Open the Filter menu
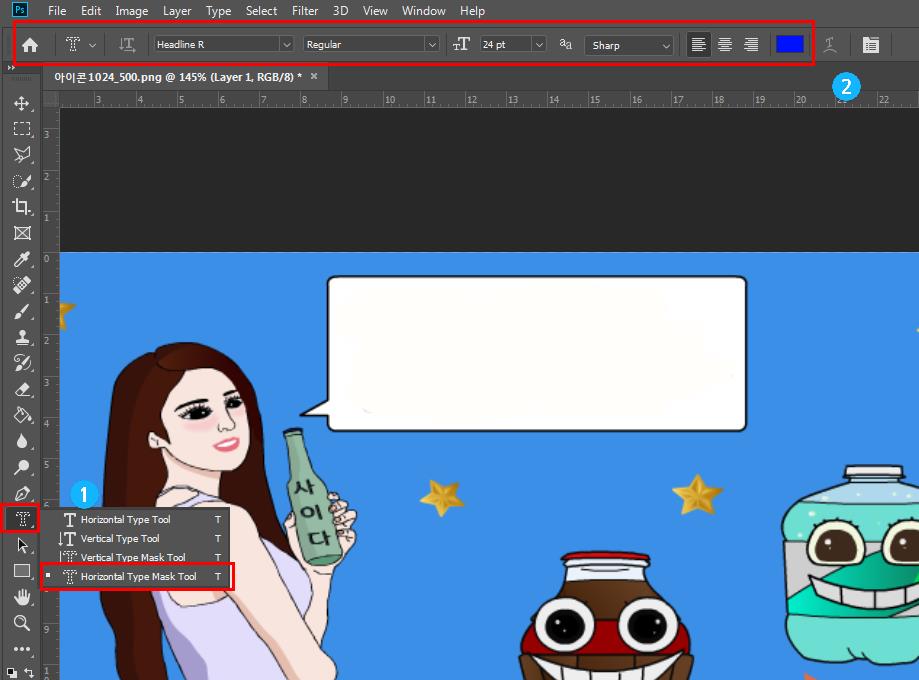919x680 pixels. 304,11
